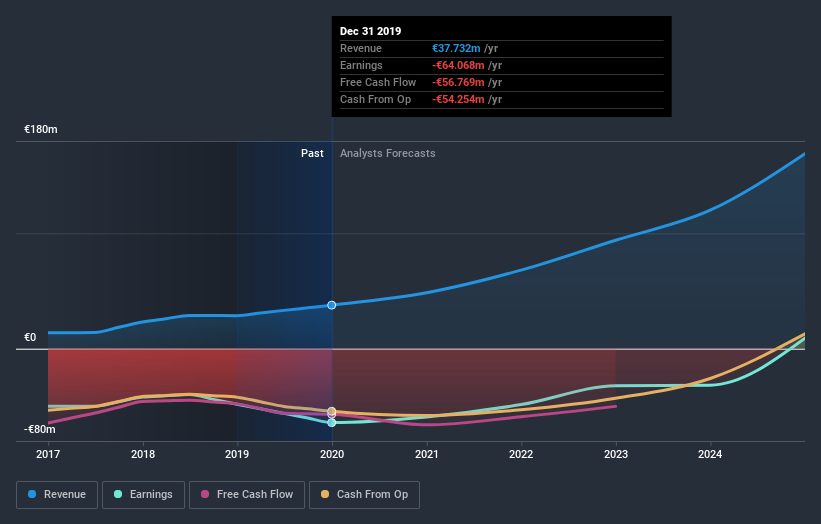Click the orange dot in Cash From Op legend
The image size is (821, 524).
[325, 494]
